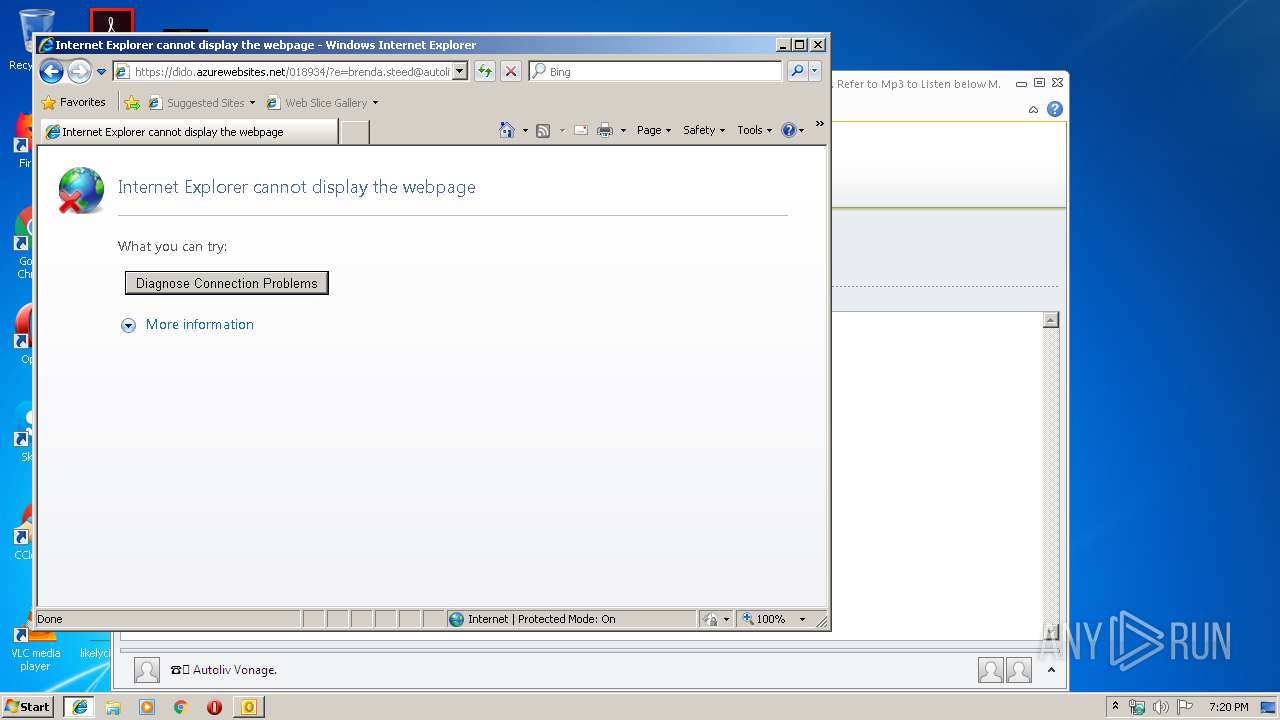Image resolution: width=1280 pixels, height=720 pixels.
Task: Open the Tools menu
Action: click(x=755, y=130)
